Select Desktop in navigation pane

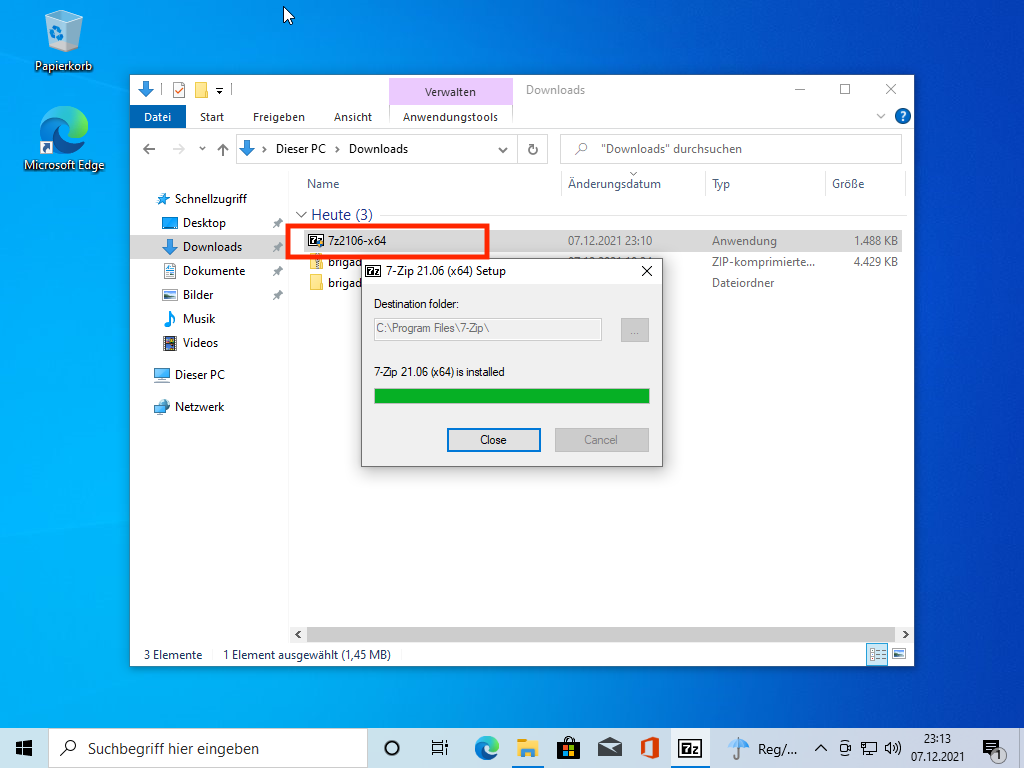click(x=204, y=223)
